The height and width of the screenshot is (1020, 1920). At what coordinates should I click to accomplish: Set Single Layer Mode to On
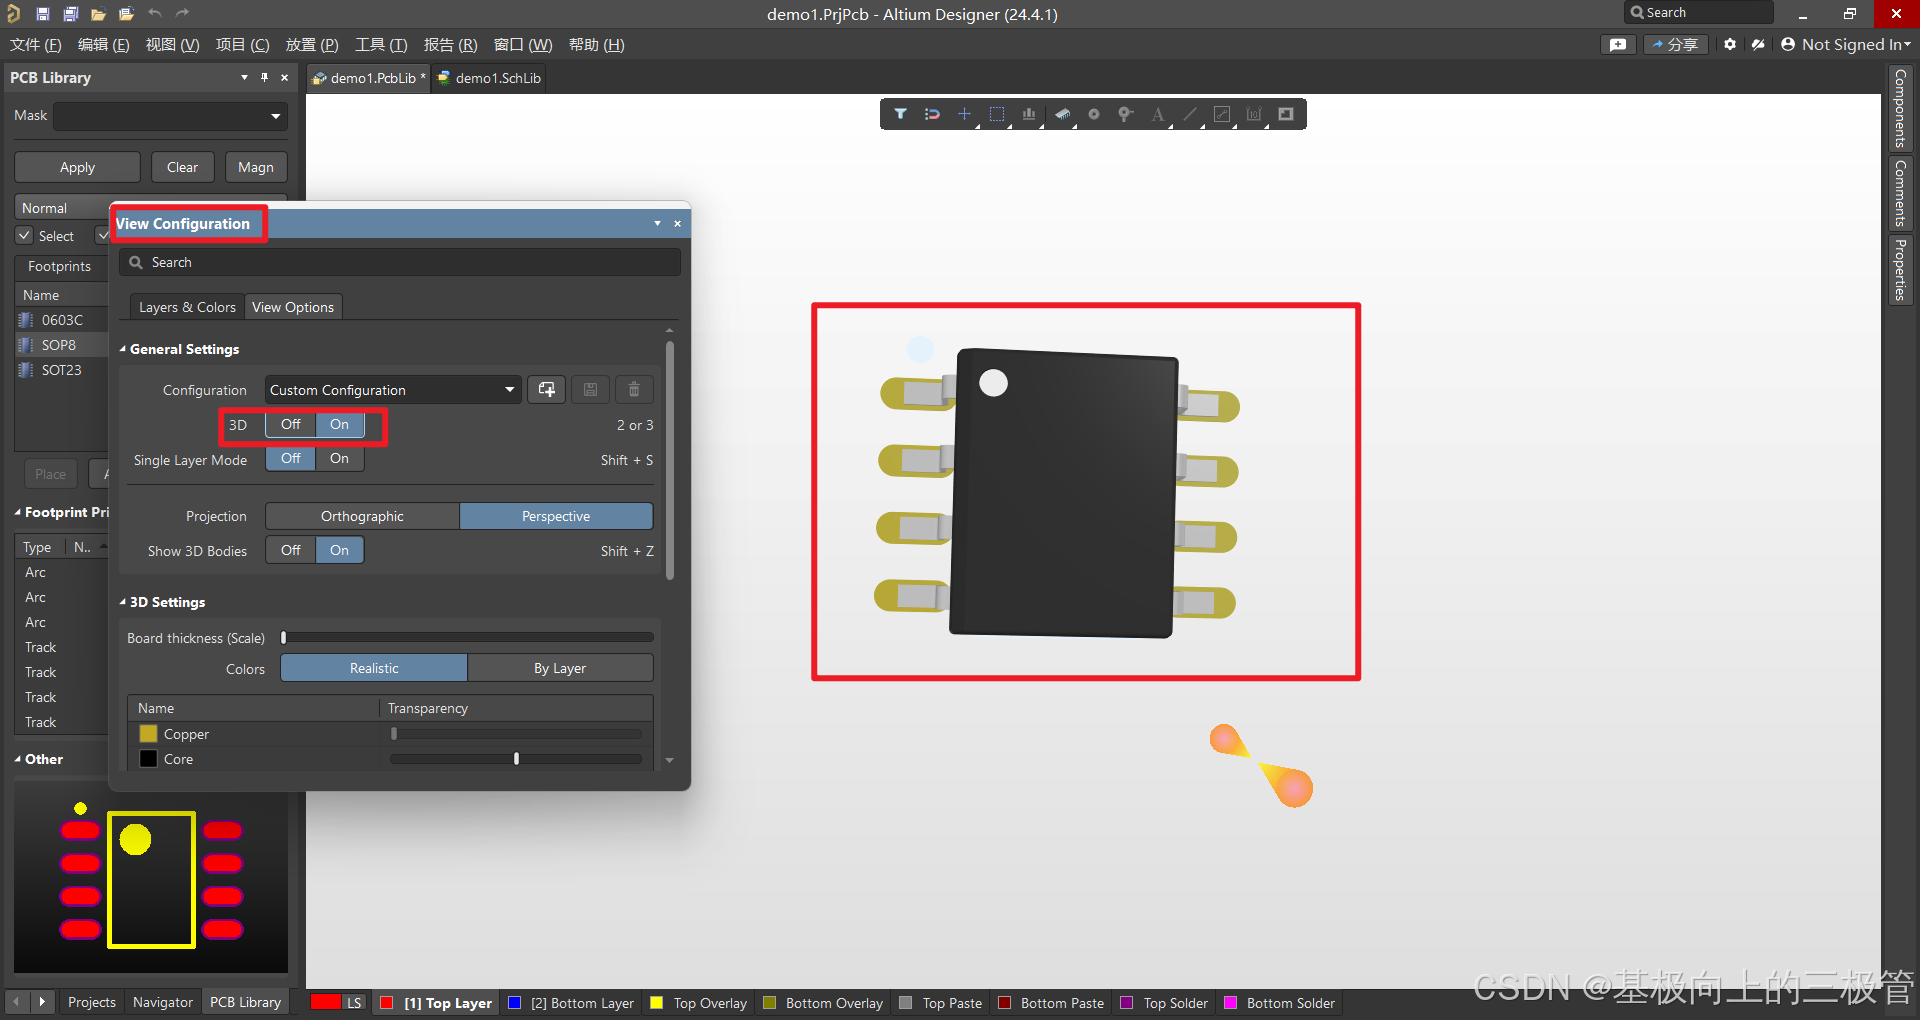[x=340, y=459]
